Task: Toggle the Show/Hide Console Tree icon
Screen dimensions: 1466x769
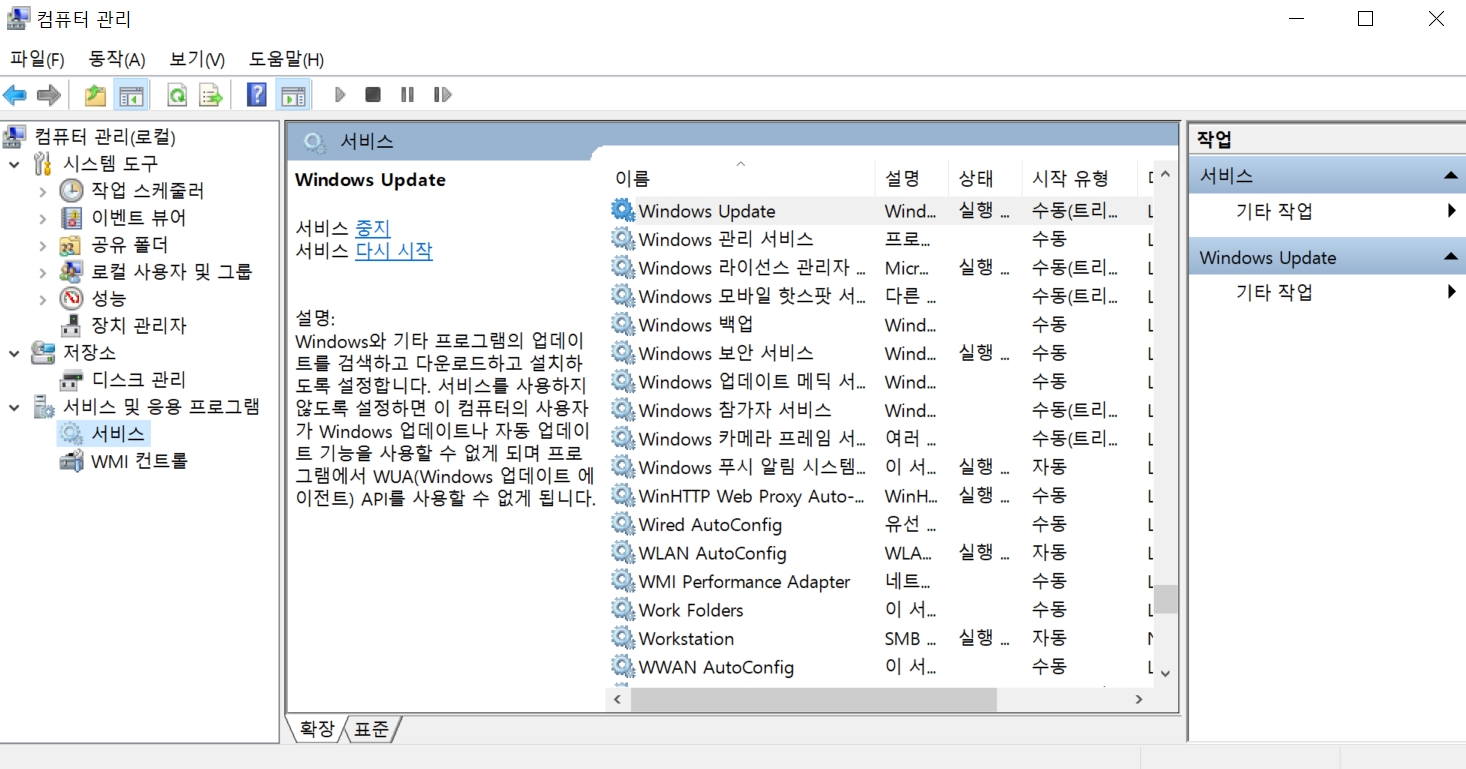Action: [131, 95]
